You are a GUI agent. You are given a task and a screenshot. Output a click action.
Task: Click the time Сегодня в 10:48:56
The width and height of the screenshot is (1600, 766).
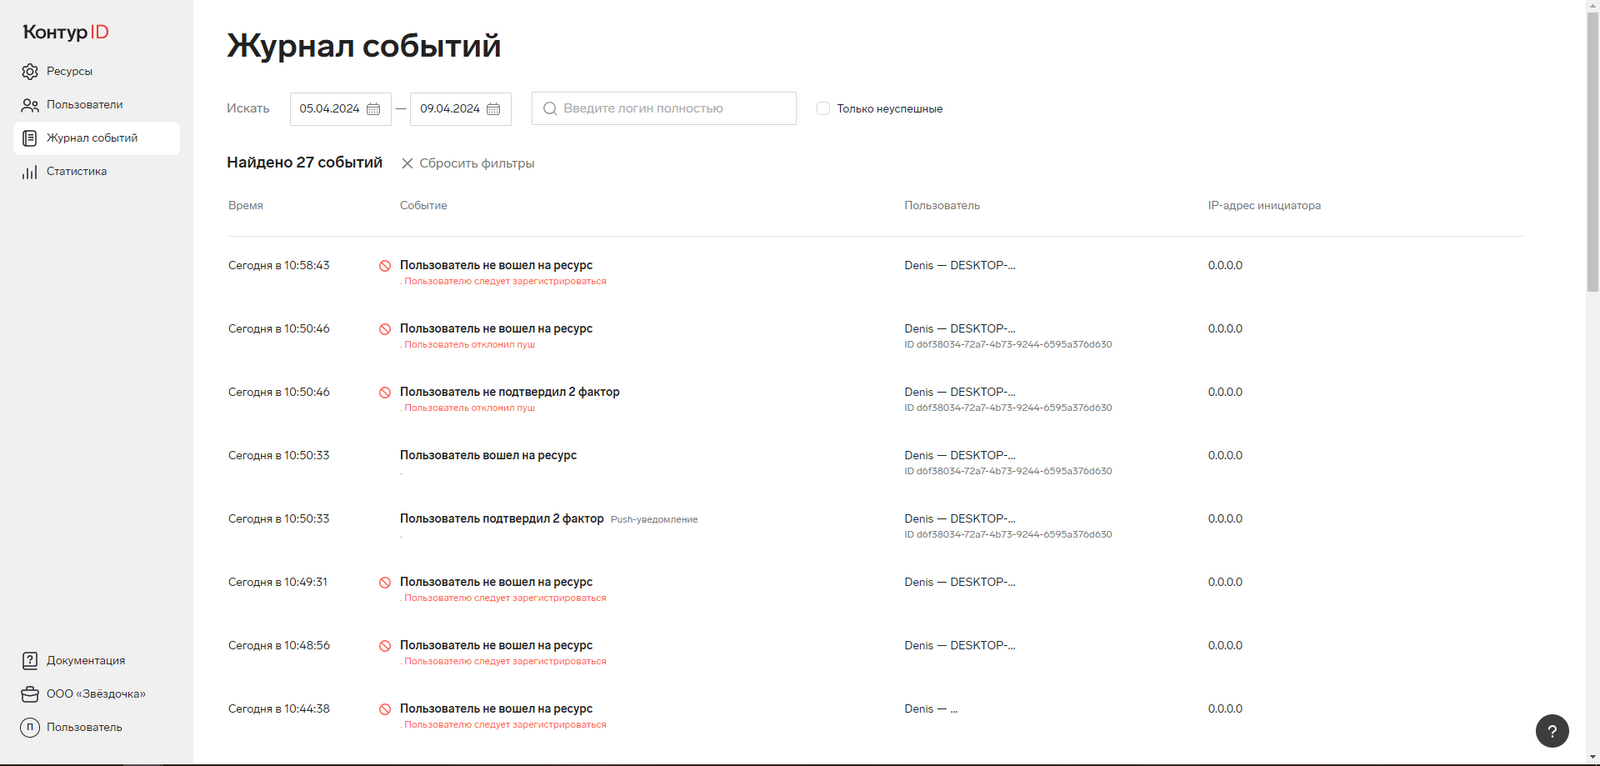click(x=278, y=645)
